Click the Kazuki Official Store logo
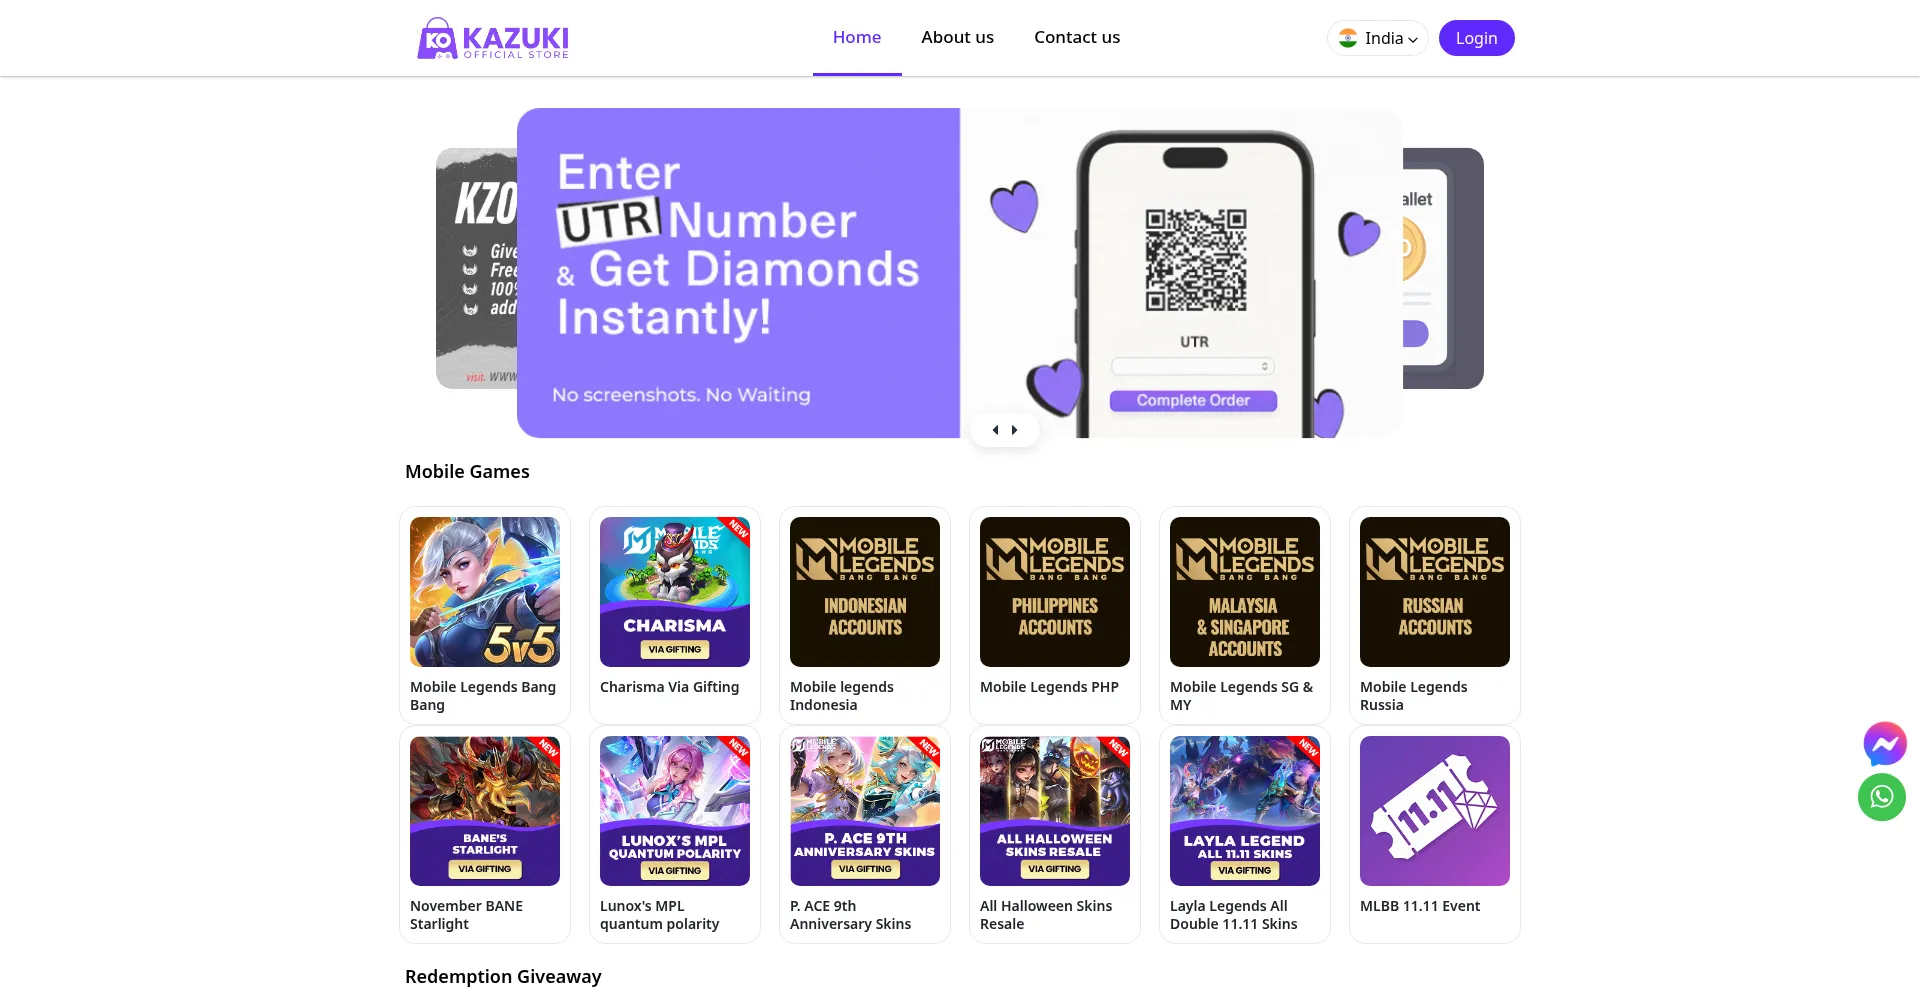This screenshot has height=993, width=1920. [493, 38]
